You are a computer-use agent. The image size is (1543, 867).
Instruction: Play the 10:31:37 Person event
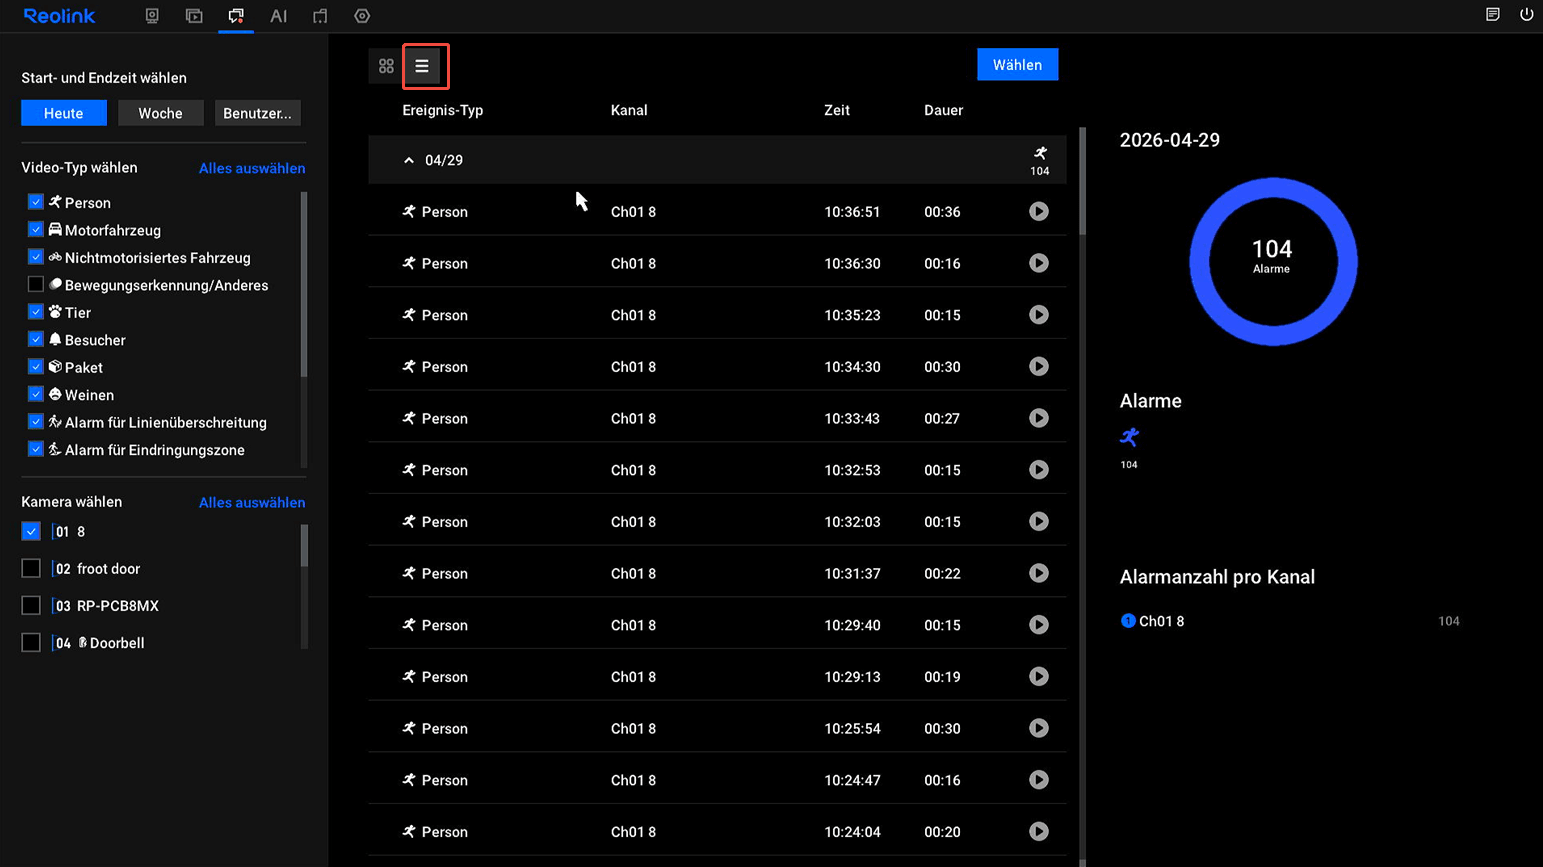click(x=1039, y=573)
